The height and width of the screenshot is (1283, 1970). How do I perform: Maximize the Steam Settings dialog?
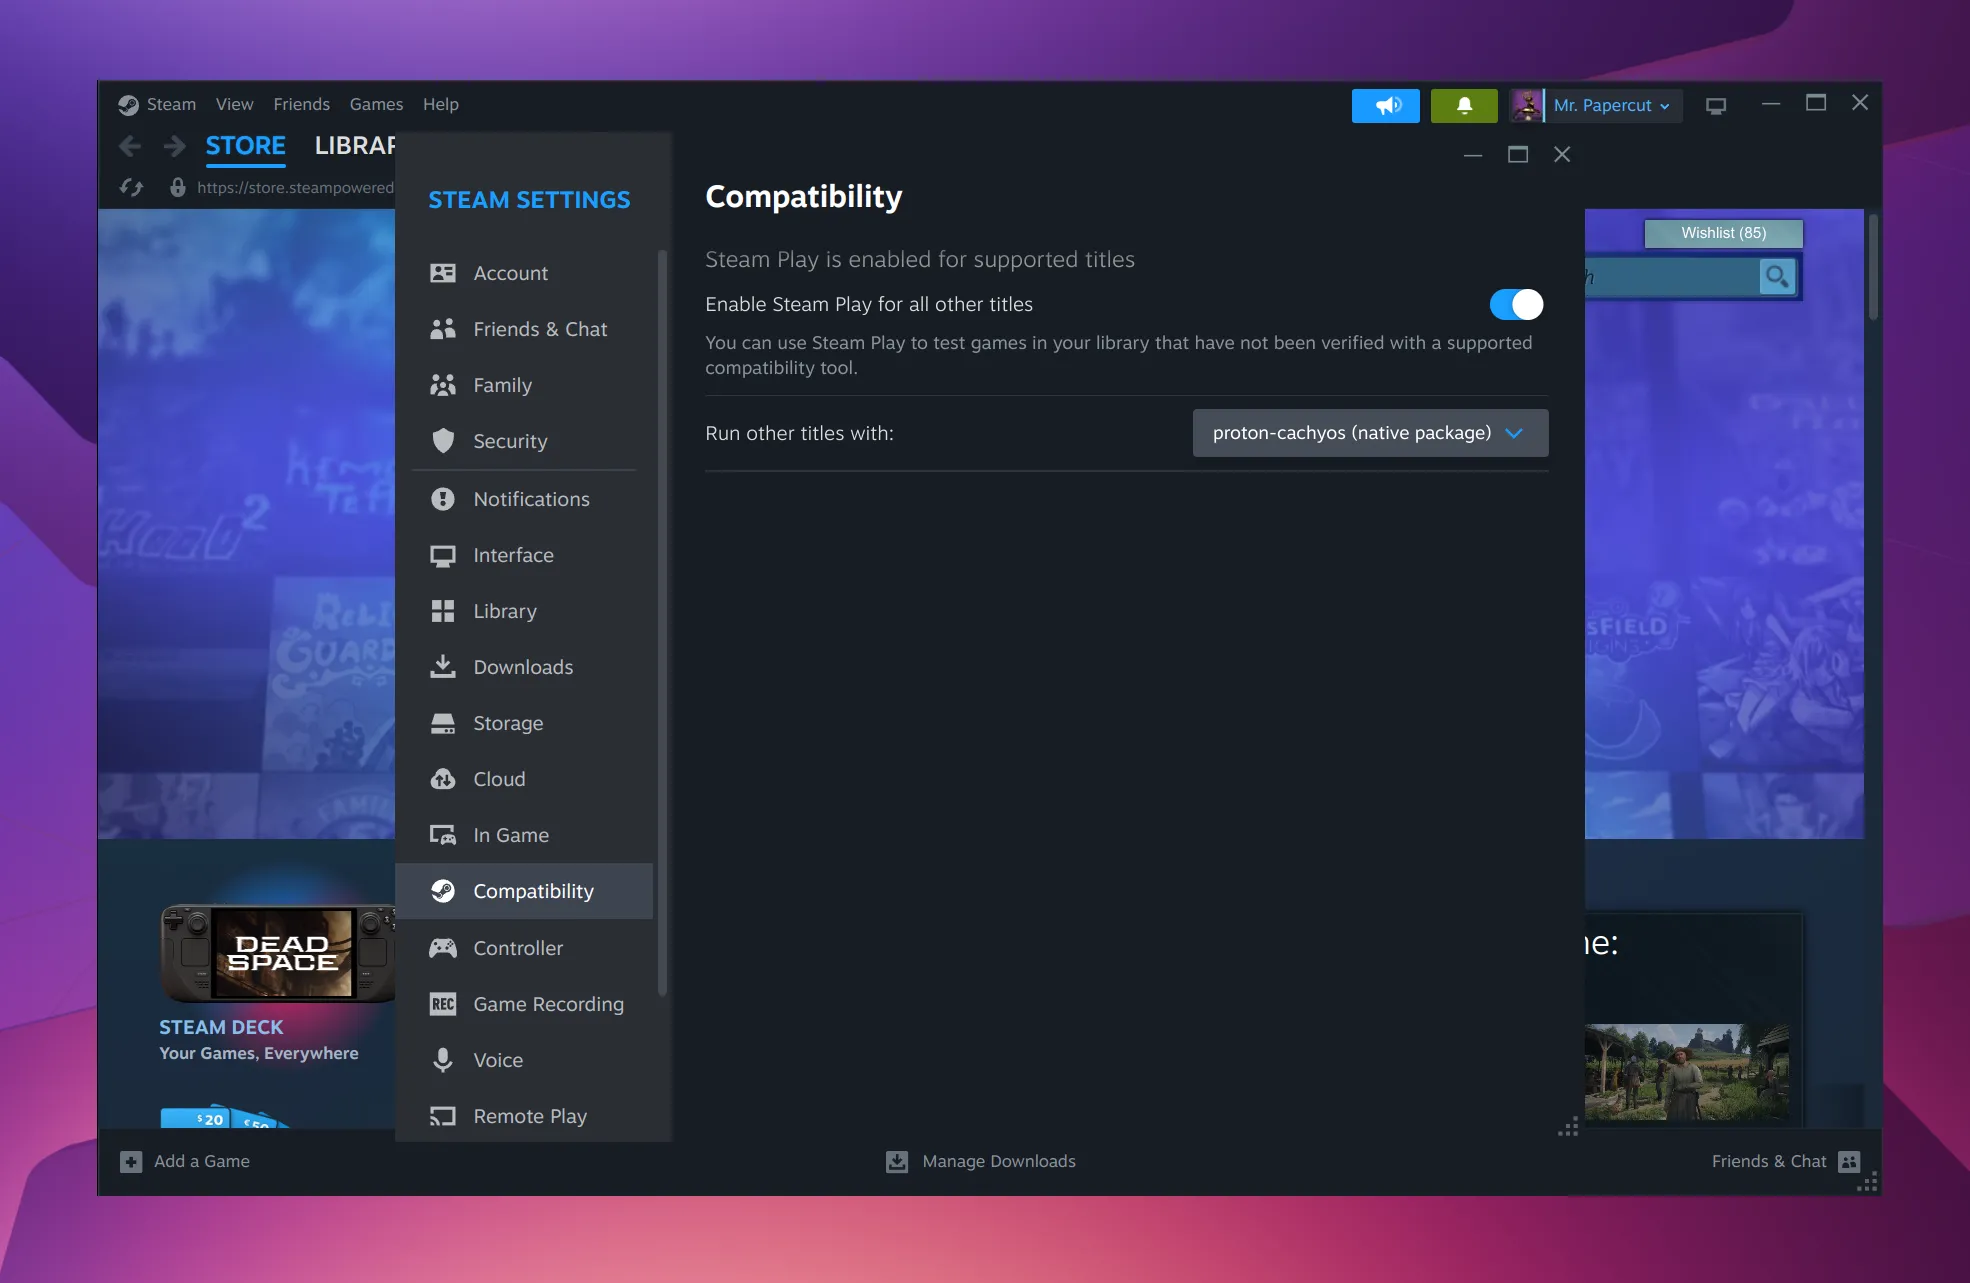[1518, 154]
